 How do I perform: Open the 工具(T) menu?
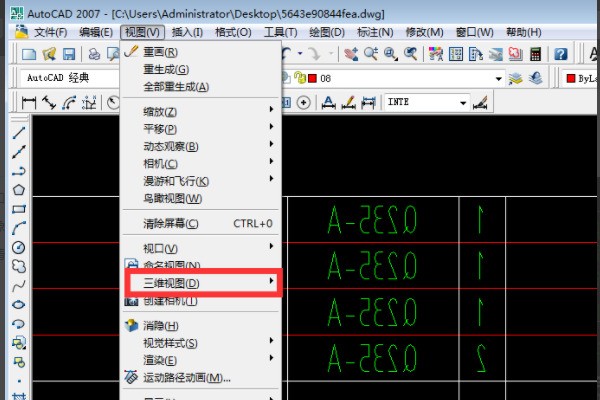pos(280,32)
